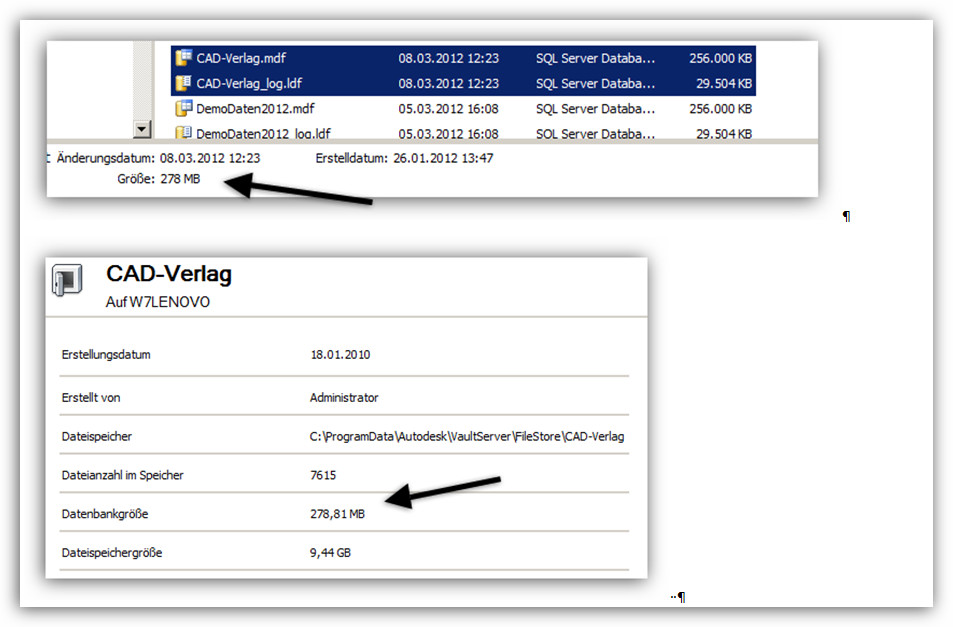The height and width of the screenshot is (627, 953).
Task: Click the Auf W7LENOVO server subtitle
Action: pyautogui.click(x=157, y=302)
